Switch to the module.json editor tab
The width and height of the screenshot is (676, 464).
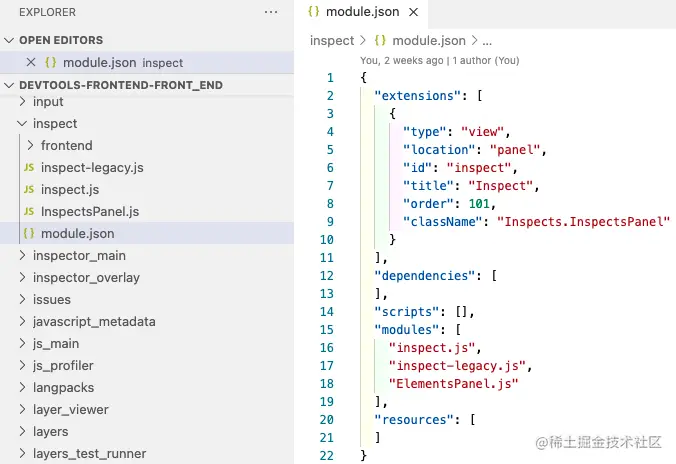click(x=363, y=12)
